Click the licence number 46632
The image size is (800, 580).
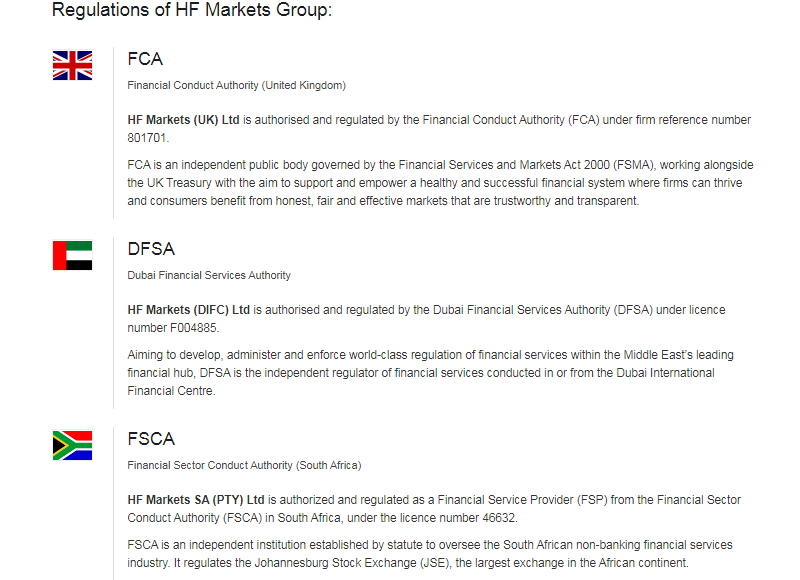[x=498, y=518]
